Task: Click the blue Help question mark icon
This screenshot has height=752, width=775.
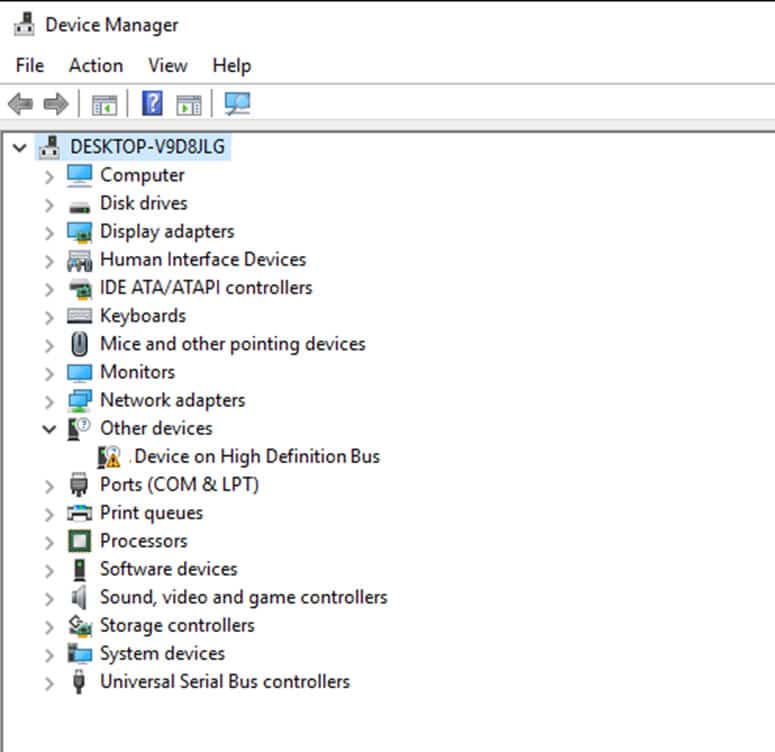Action: click(152, 103)
